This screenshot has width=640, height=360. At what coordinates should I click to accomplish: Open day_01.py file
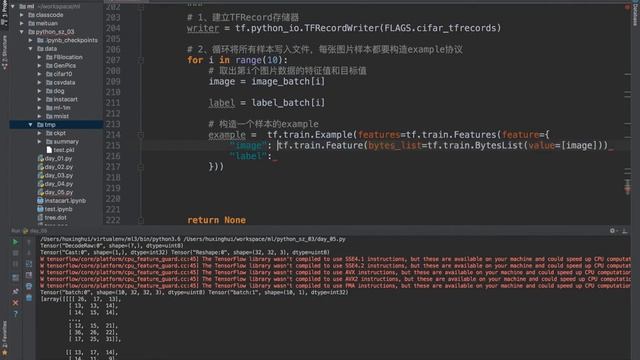coord(55,158)
